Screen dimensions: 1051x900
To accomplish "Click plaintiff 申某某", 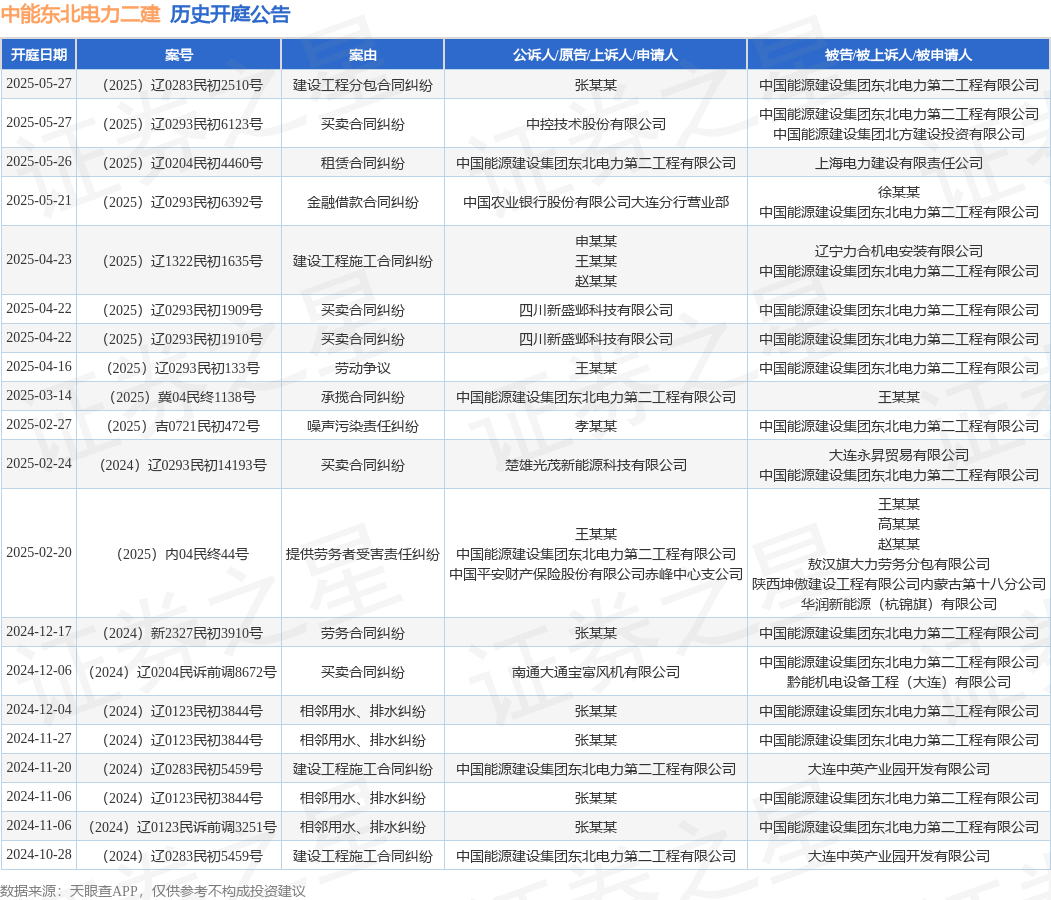I will pos(596,241).
